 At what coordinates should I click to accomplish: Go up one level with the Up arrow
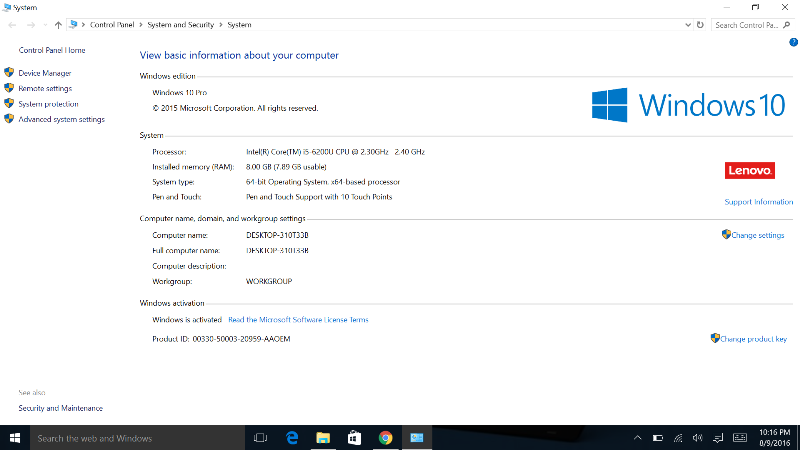pos(58,24)
